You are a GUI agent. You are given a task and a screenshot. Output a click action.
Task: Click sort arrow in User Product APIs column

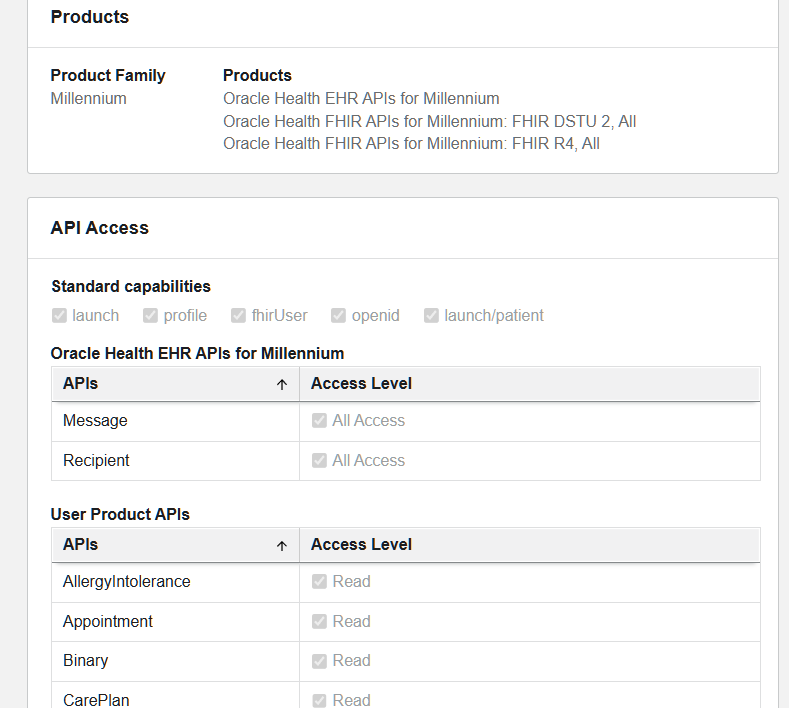282,546
